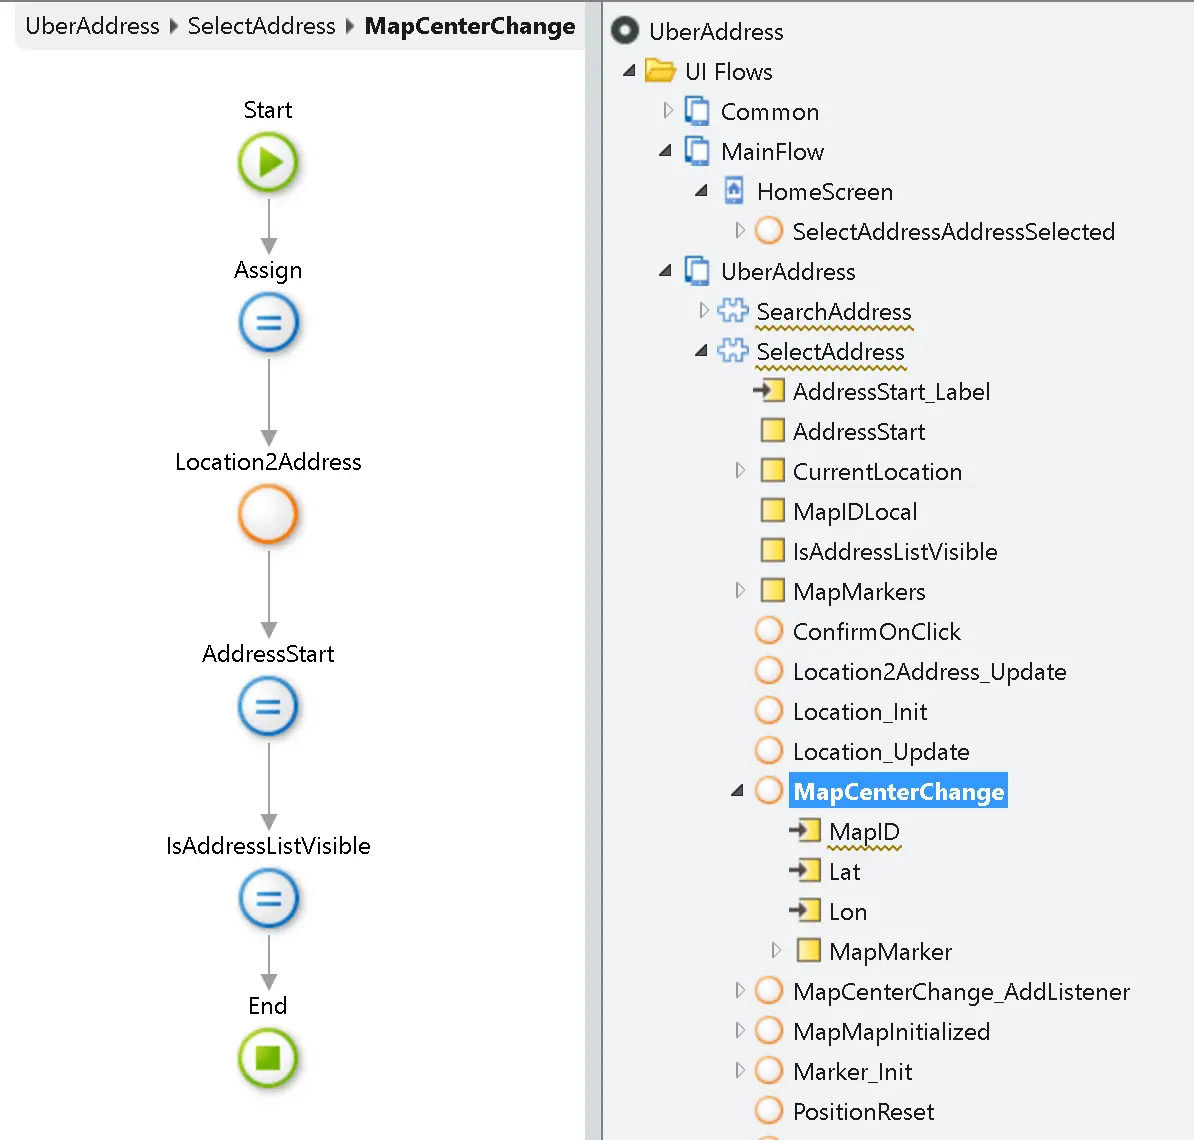Select the Start node in the flow canvas
The image size is (1194, 1140).
pyautogui.click(x=267, y=162)
